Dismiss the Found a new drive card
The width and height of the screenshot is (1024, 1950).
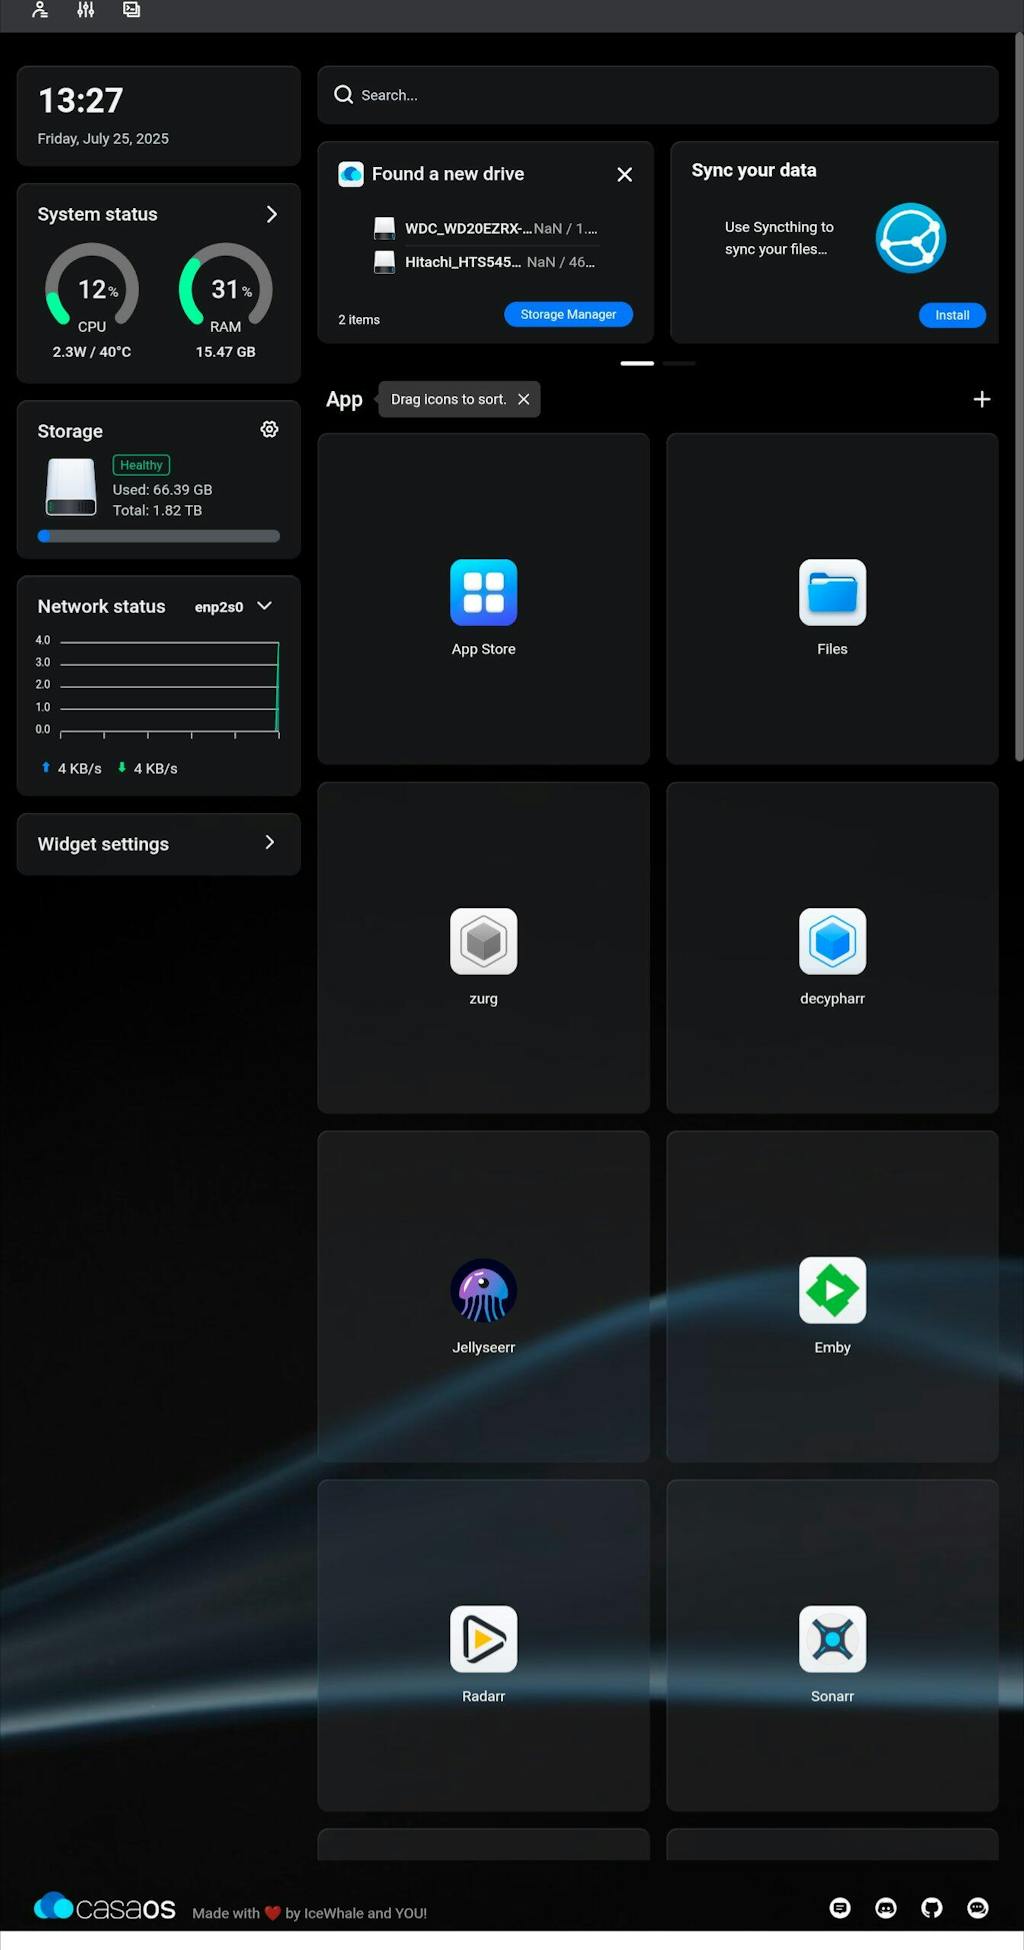point(624,174)
